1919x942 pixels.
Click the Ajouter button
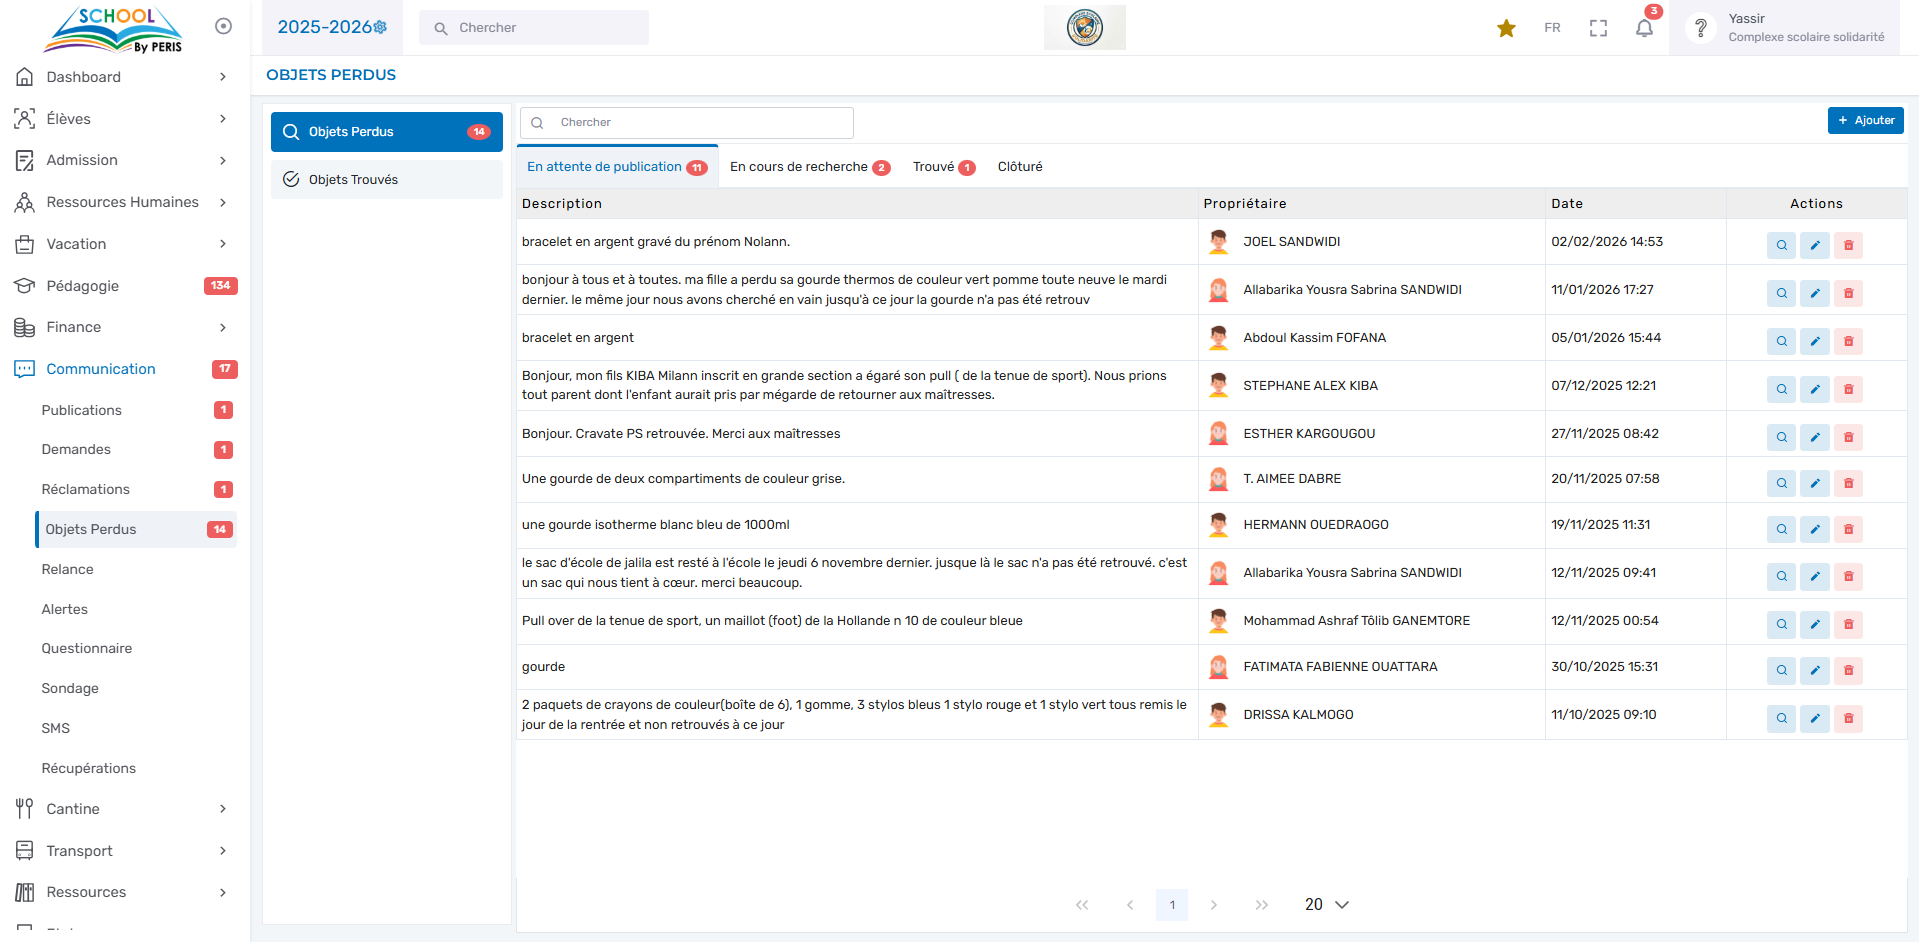(1865, 120)
